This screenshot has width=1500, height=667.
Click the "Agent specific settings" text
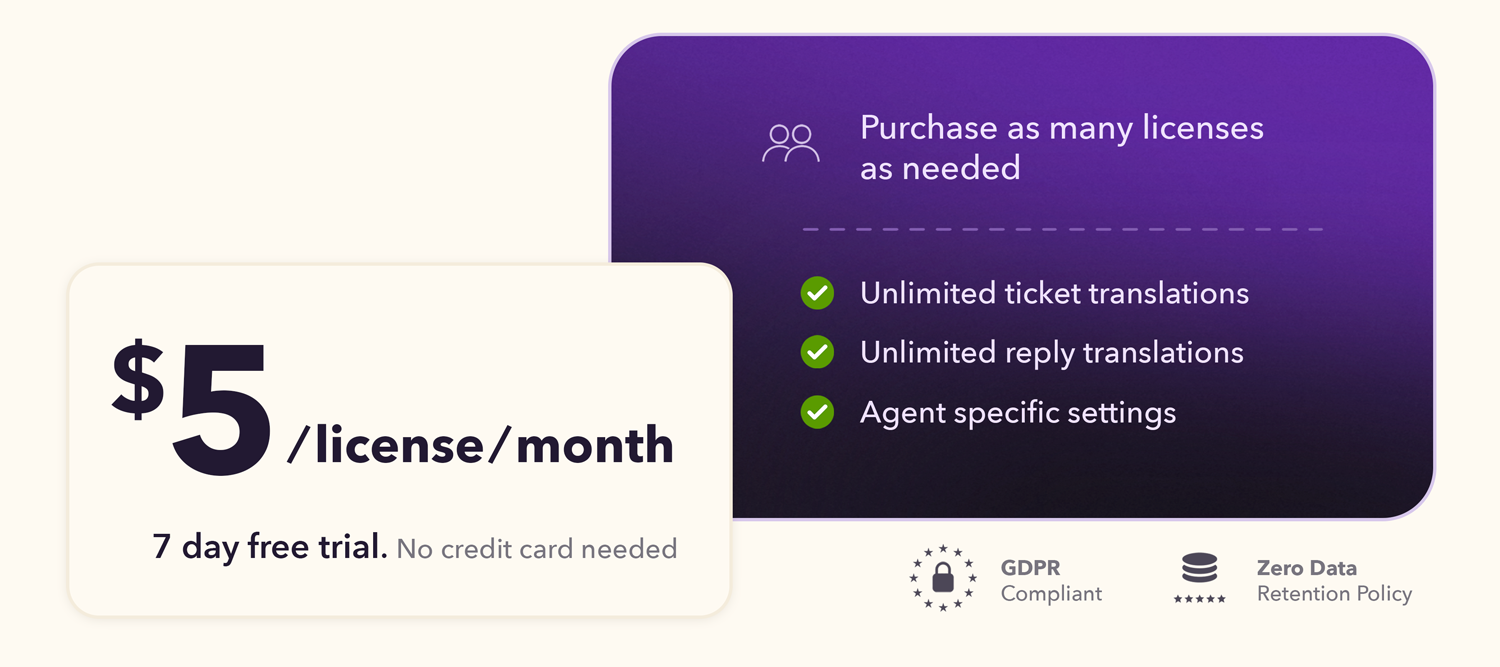point(1017,412)
